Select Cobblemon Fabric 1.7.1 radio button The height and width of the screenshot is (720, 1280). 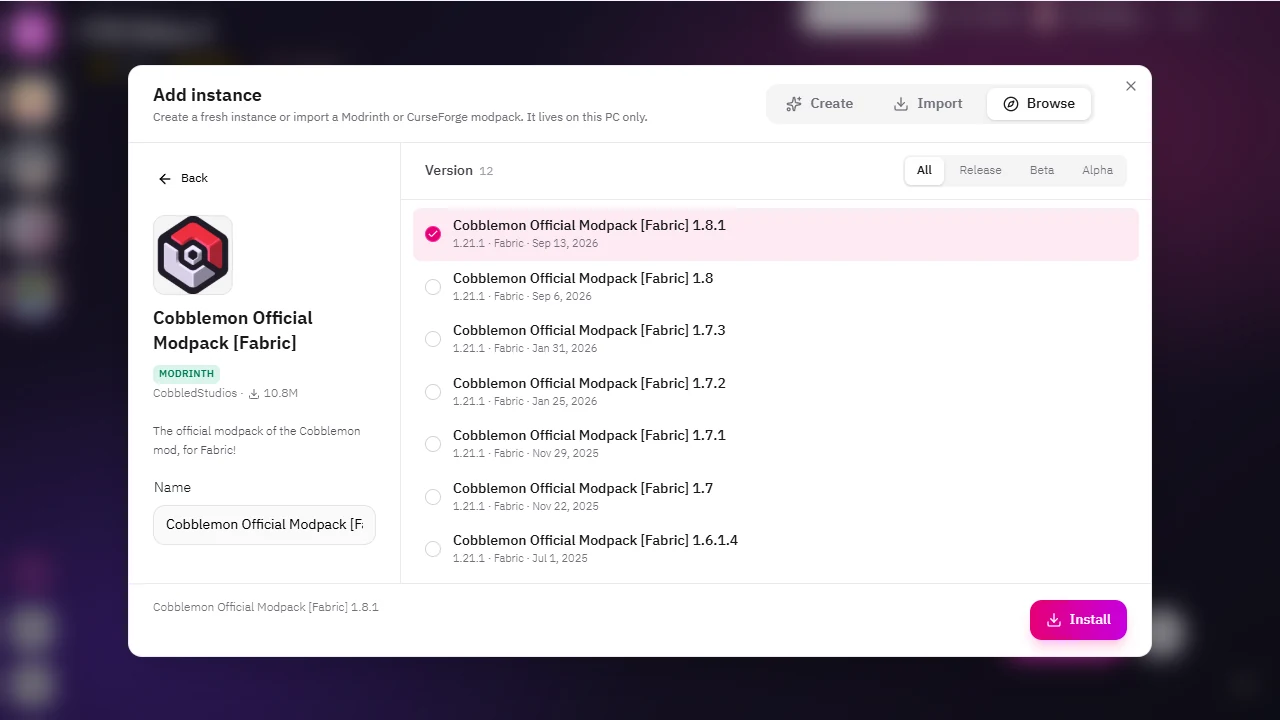[x=433, y=444]
